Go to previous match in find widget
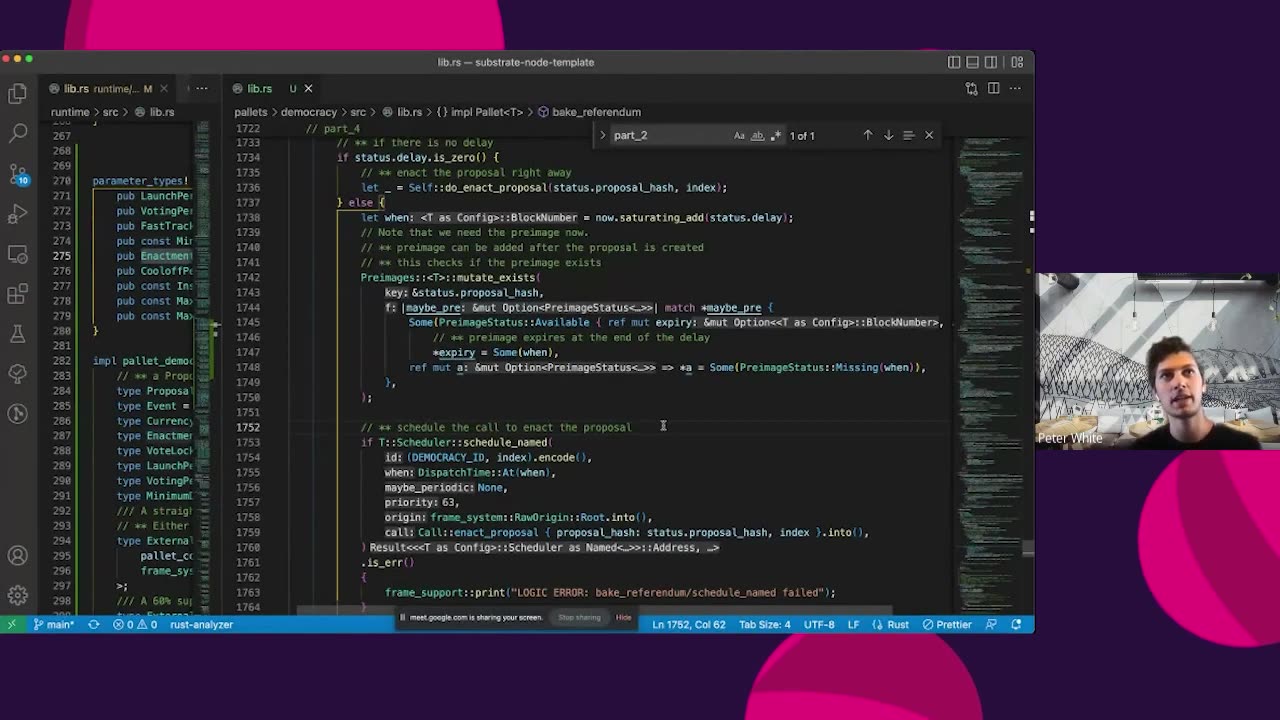The image size is (1280, 720). [867, 135]
